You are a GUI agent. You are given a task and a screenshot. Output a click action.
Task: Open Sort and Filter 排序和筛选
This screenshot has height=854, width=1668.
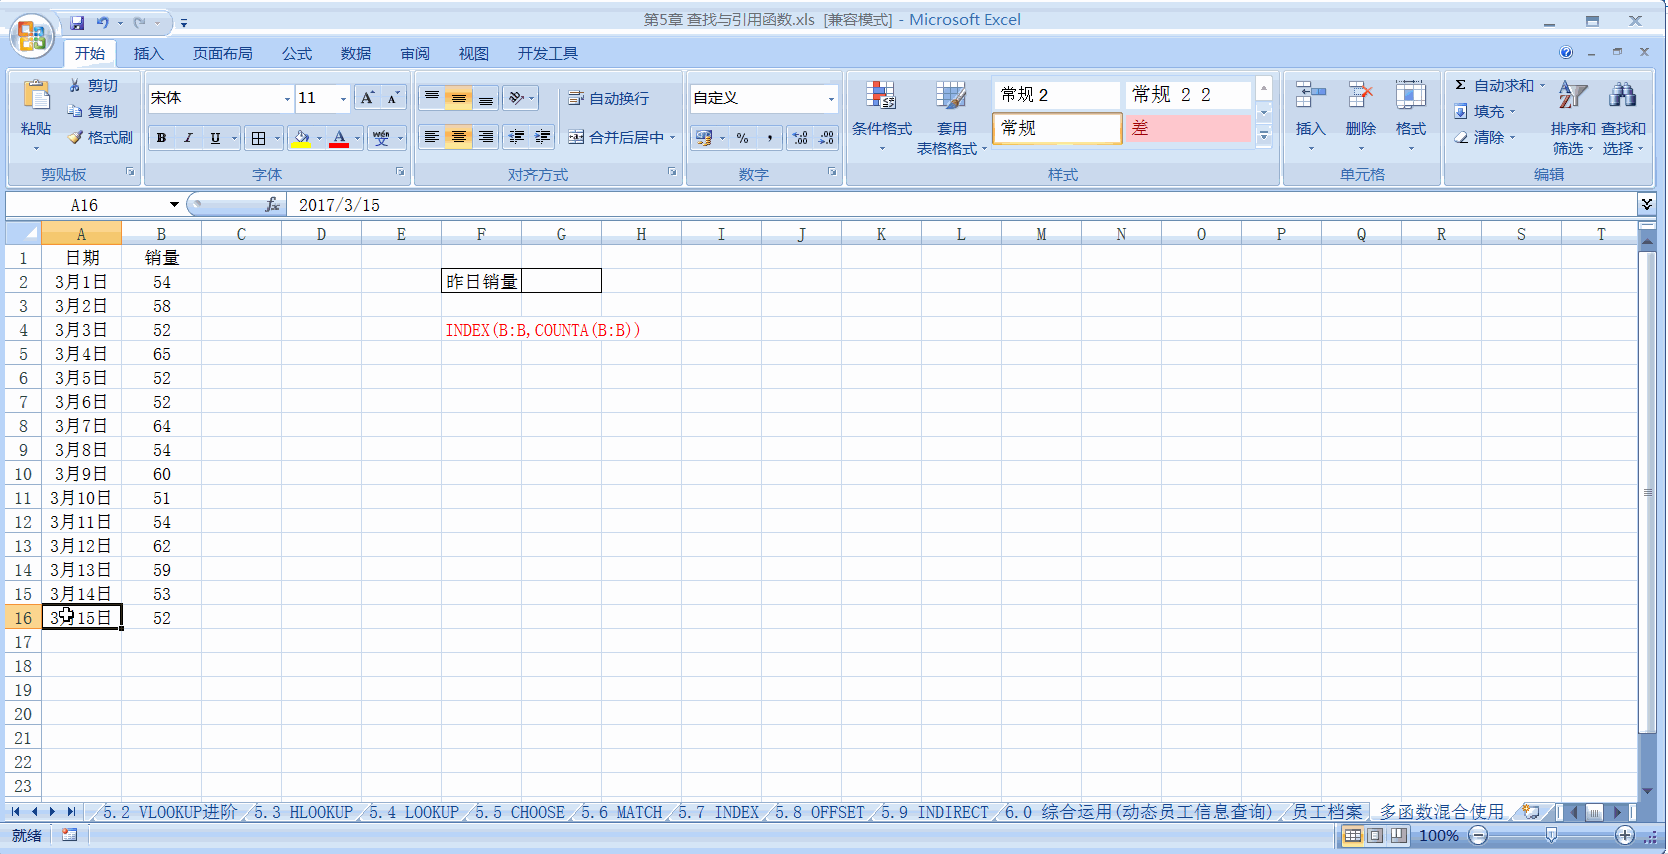[1573, 117]
